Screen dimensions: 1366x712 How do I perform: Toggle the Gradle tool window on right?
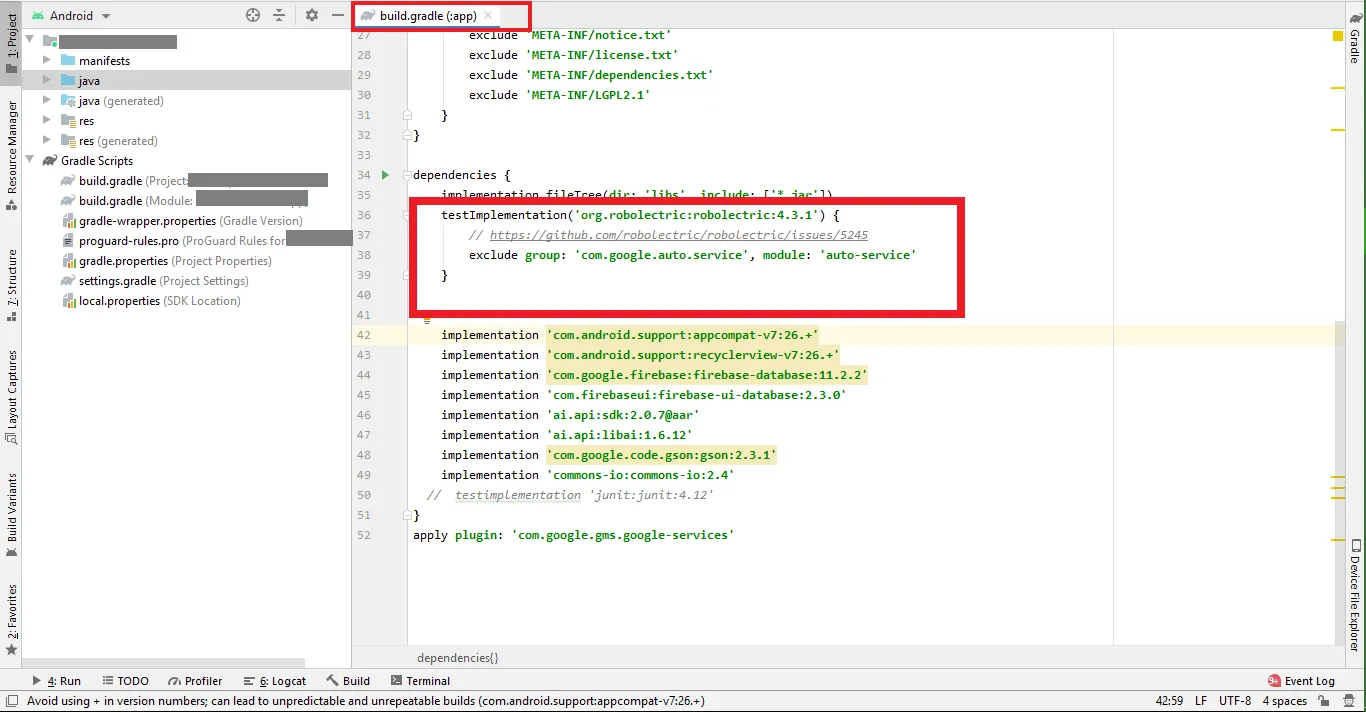click(x=1354, y=38)
